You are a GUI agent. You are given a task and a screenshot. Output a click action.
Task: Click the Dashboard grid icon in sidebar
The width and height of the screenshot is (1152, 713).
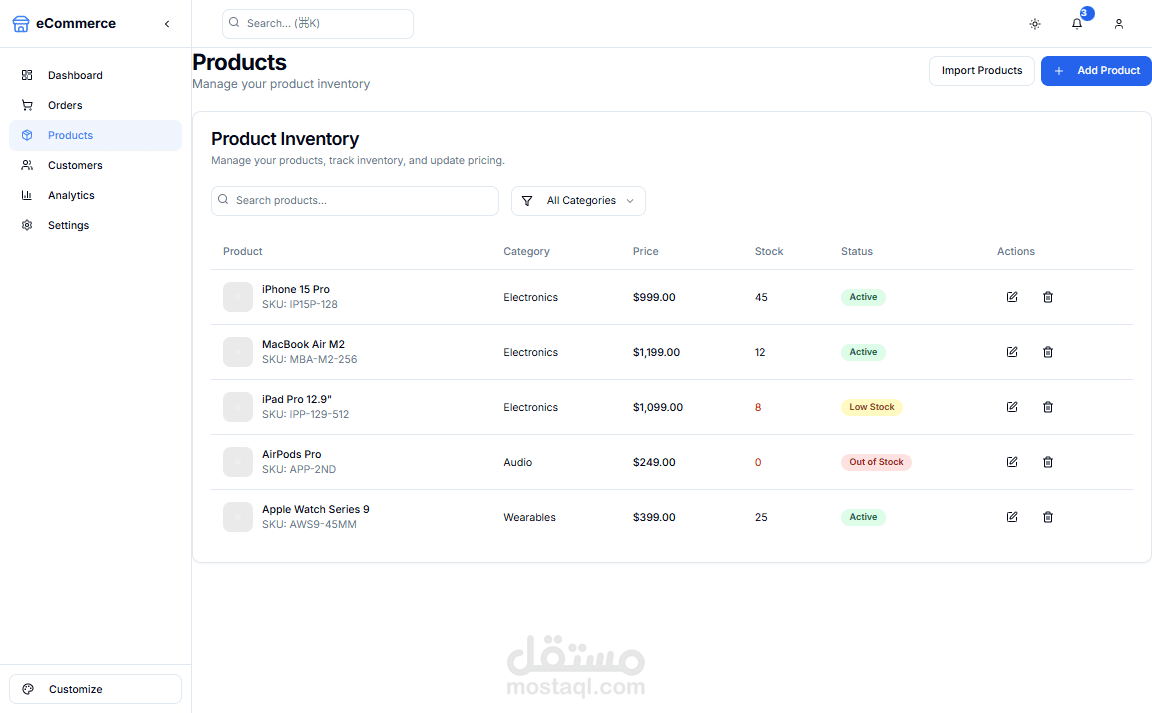coord(27,75)
